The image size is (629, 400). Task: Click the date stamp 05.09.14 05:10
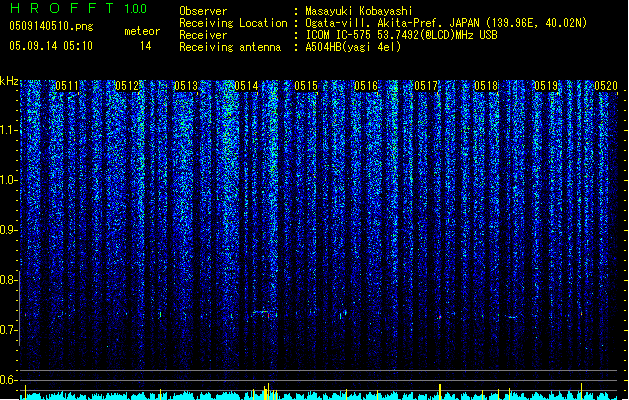pyautogui.click(x=51, y=46)
